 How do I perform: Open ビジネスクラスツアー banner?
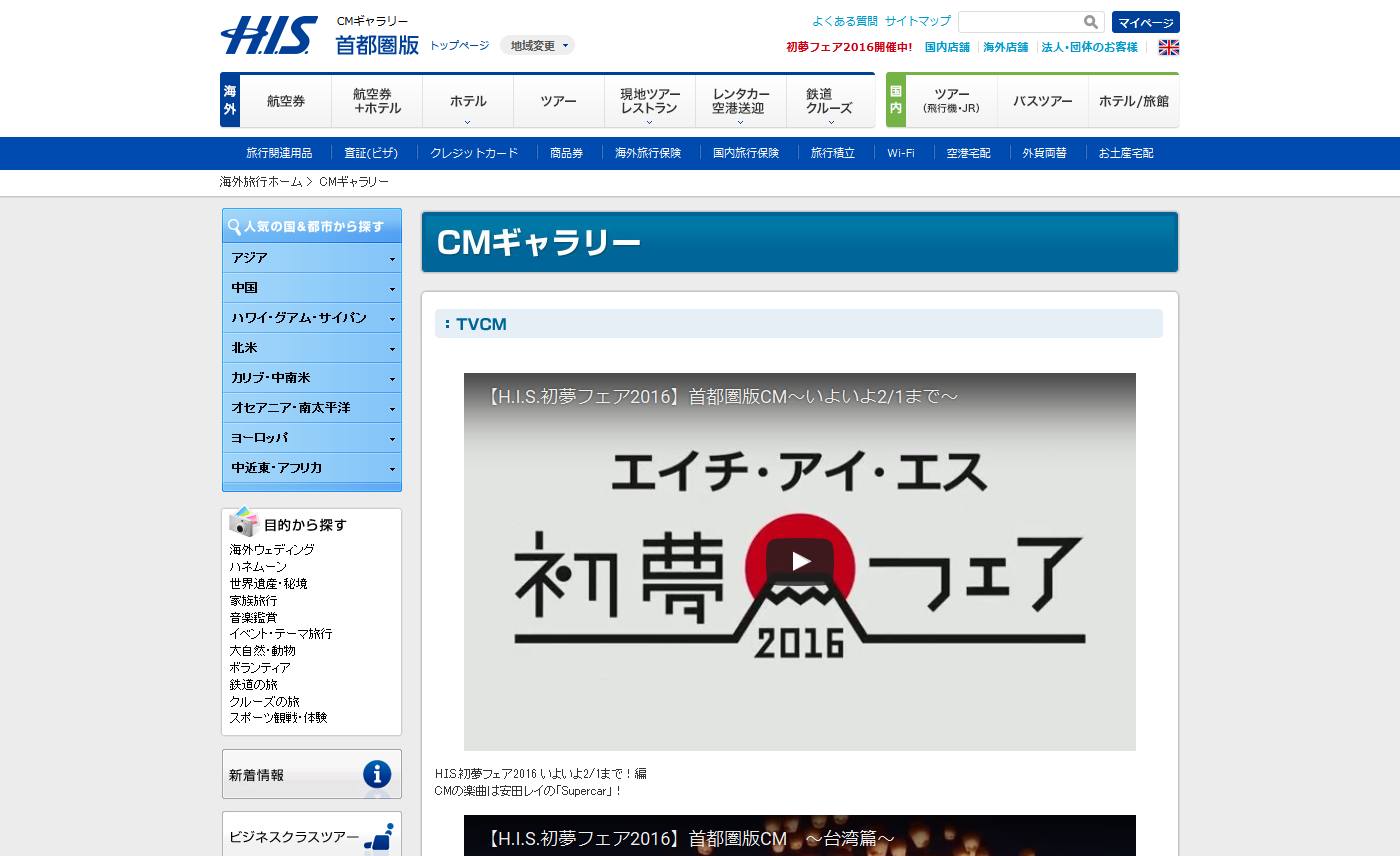tap(312, 835)
